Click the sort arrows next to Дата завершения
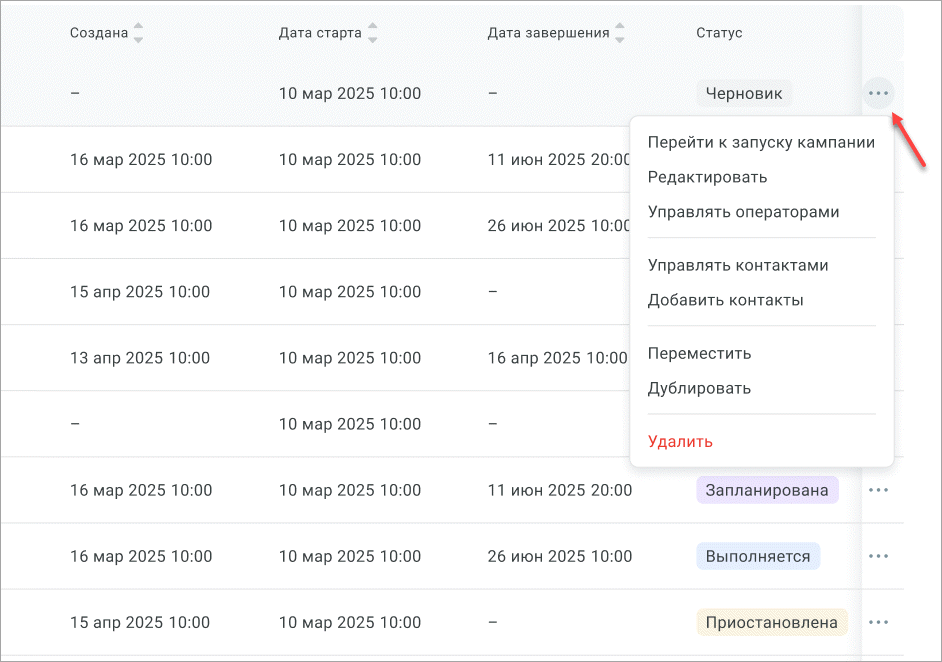Image resolution: width=942 pixels, height=662 pixels. pyautogui.click(x=620, y=33)
